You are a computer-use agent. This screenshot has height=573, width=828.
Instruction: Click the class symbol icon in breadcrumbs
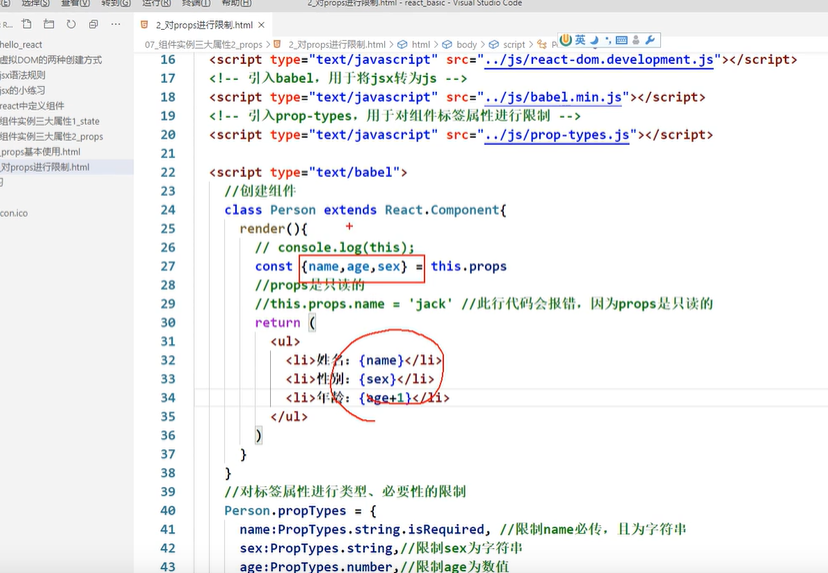pos(542,44)
